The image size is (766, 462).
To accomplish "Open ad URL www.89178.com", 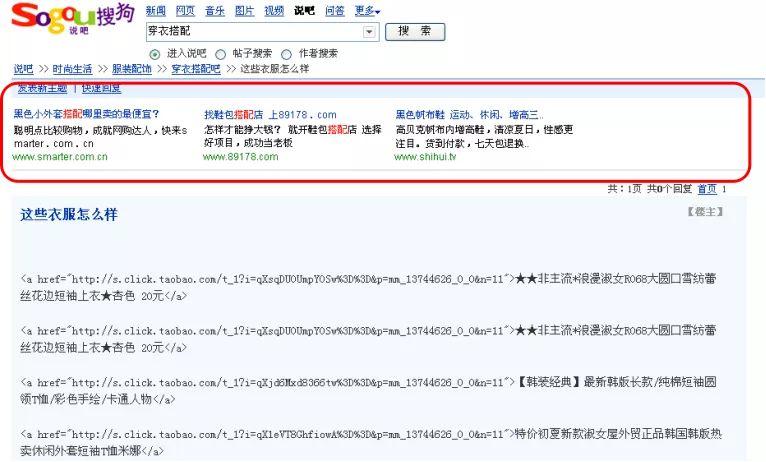I will click(x=240, y=157).
